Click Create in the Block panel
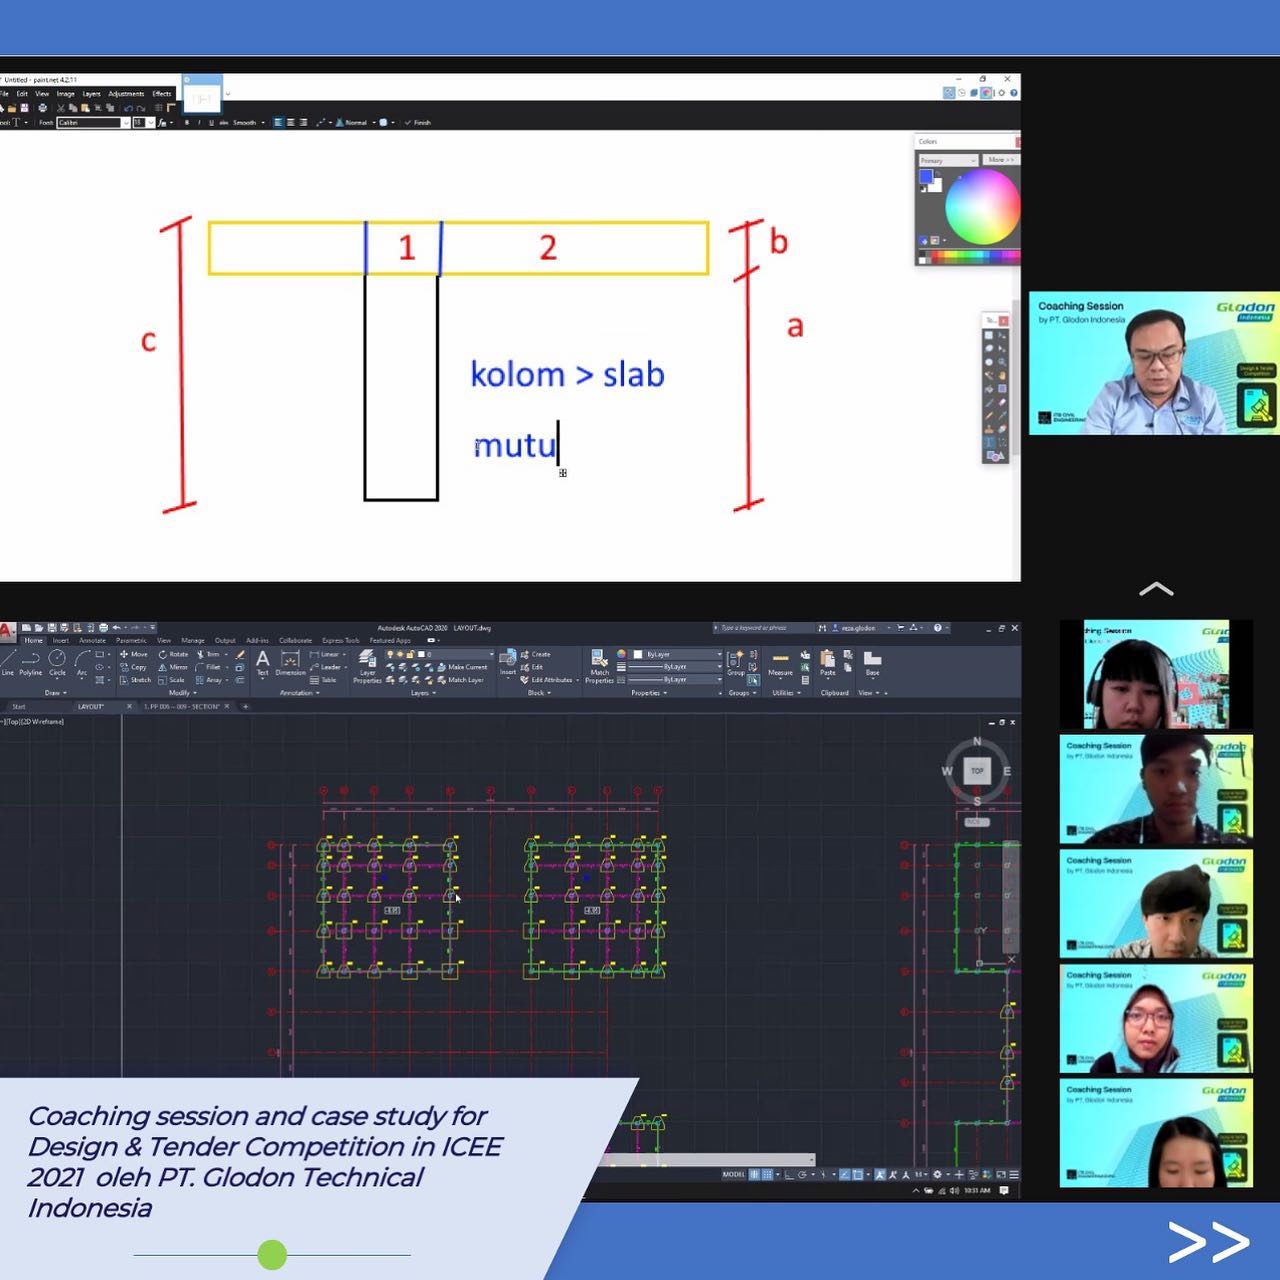The height and width of the screenshot is (1280, 1280). coord(535,654)
